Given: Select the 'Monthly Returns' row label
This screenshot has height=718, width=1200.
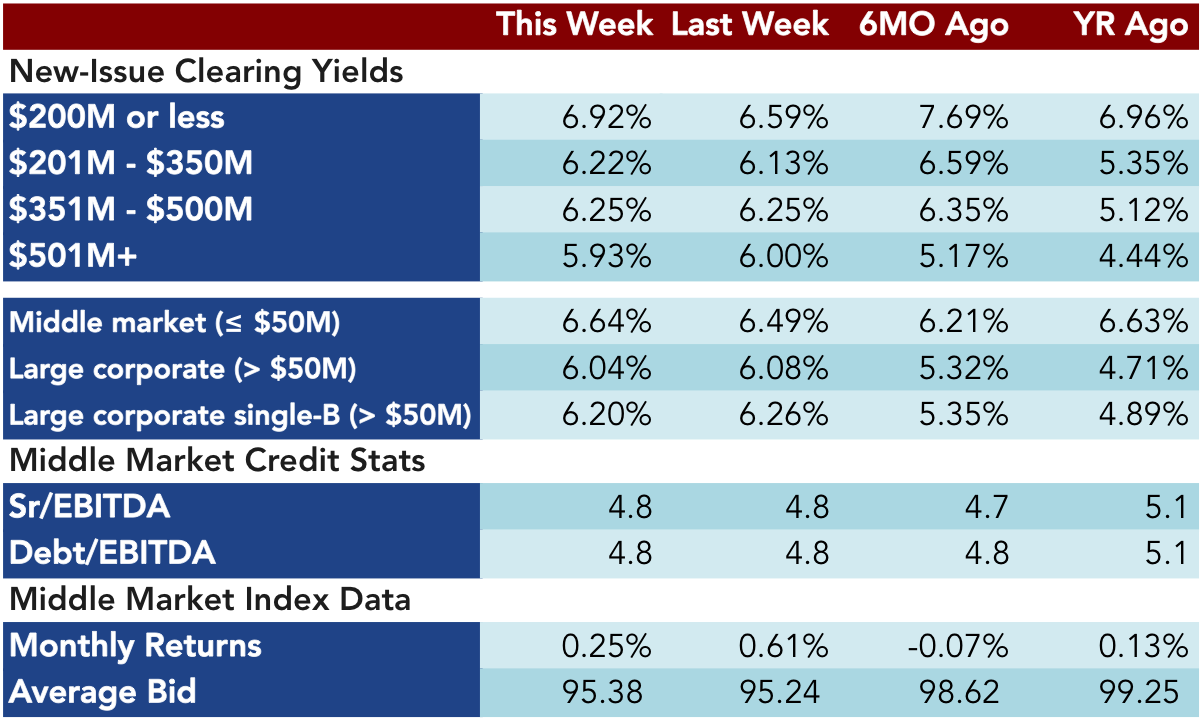Looking at the screenshot, I should pos(136,646).
